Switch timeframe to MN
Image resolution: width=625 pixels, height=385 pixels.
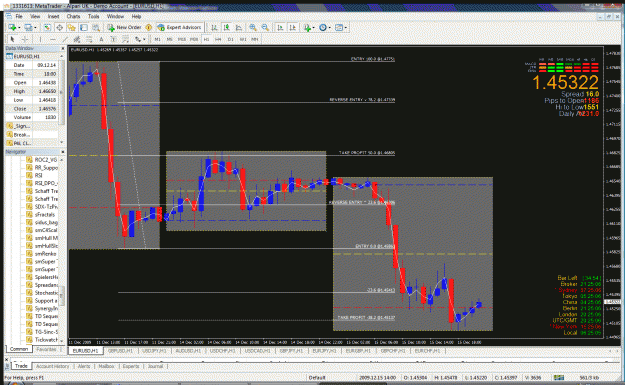tap(255, 39)
